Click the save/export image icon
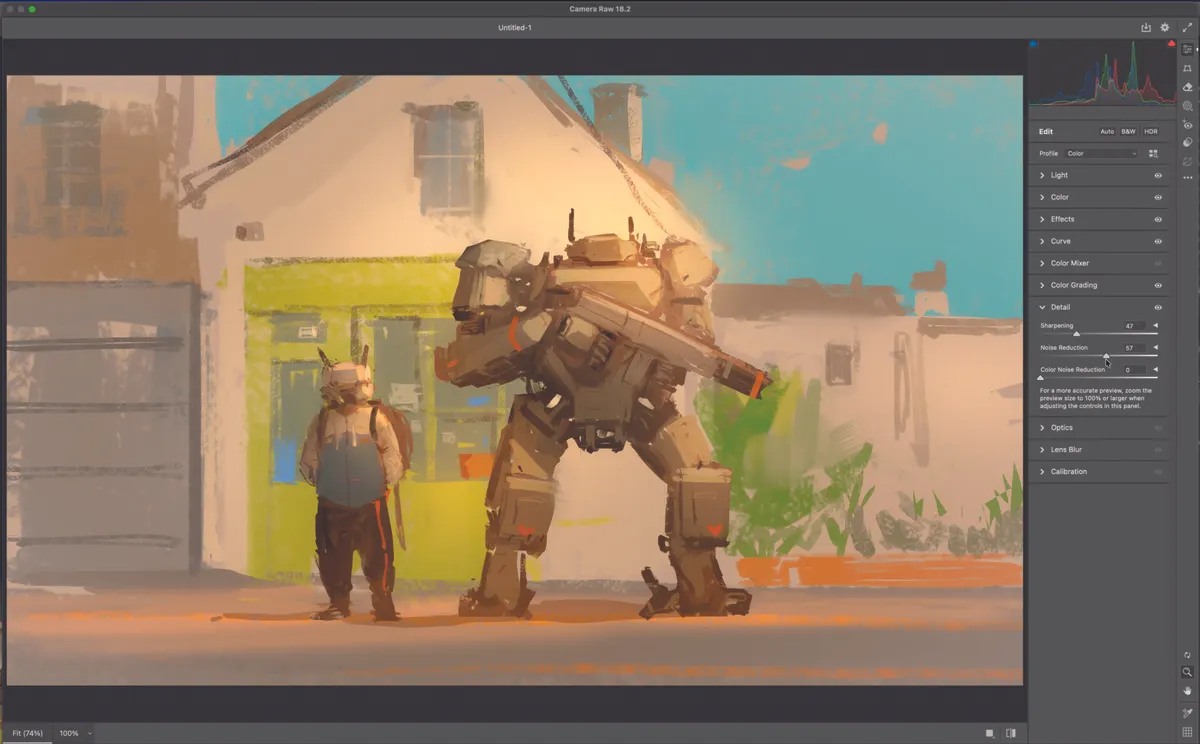The height and width of the screenshot is (744, 1200). coord(1146,27)
